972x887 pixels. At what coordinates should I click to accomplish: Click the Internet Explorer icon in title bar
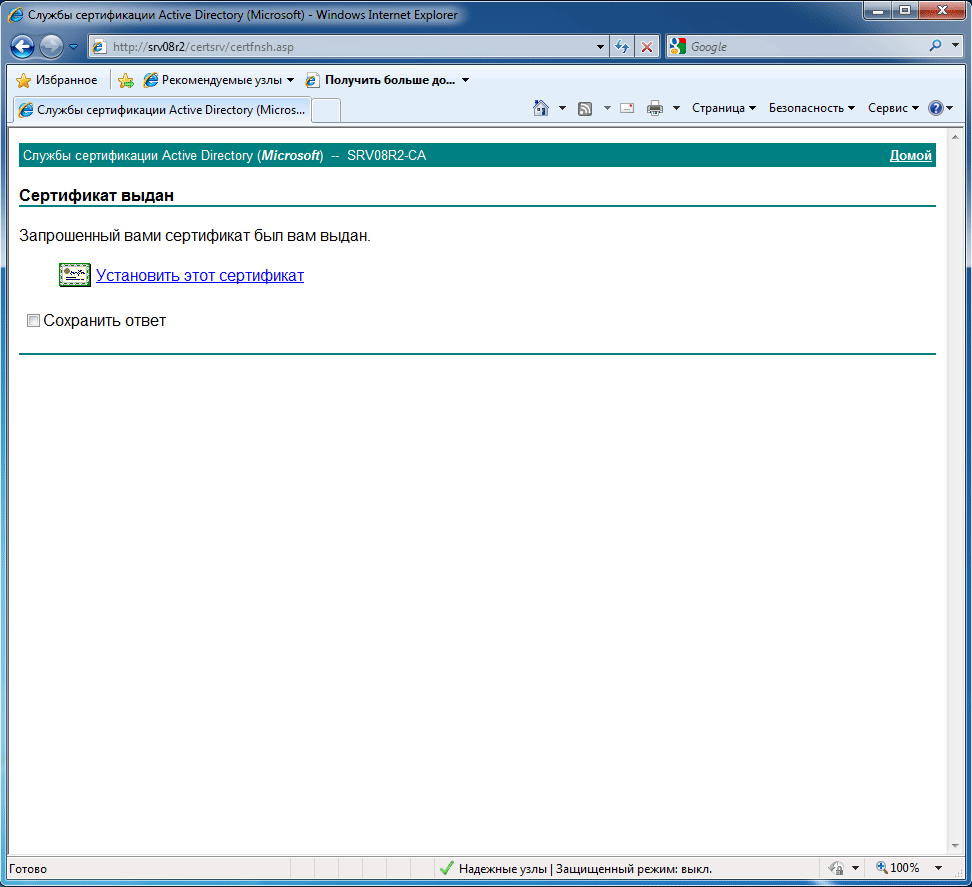pyautogui.click(x=15, y=15)
